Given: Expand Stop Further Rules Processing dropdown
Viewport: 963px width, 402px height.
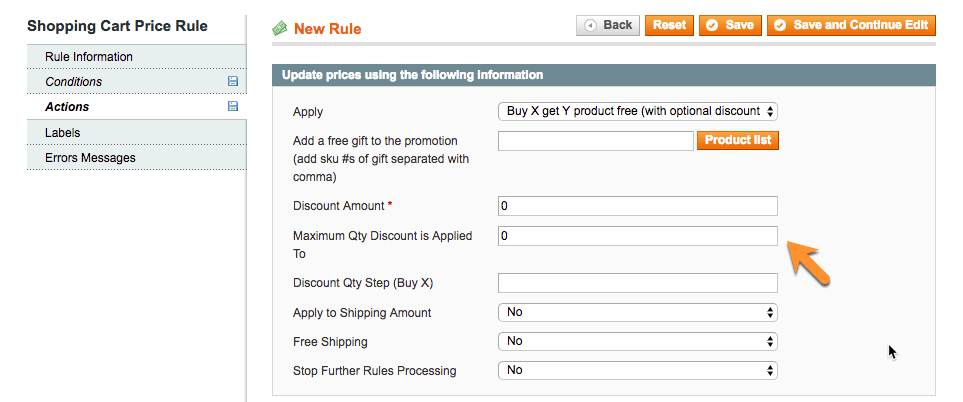Looking at the screenshot, I should tap(637, 371).
